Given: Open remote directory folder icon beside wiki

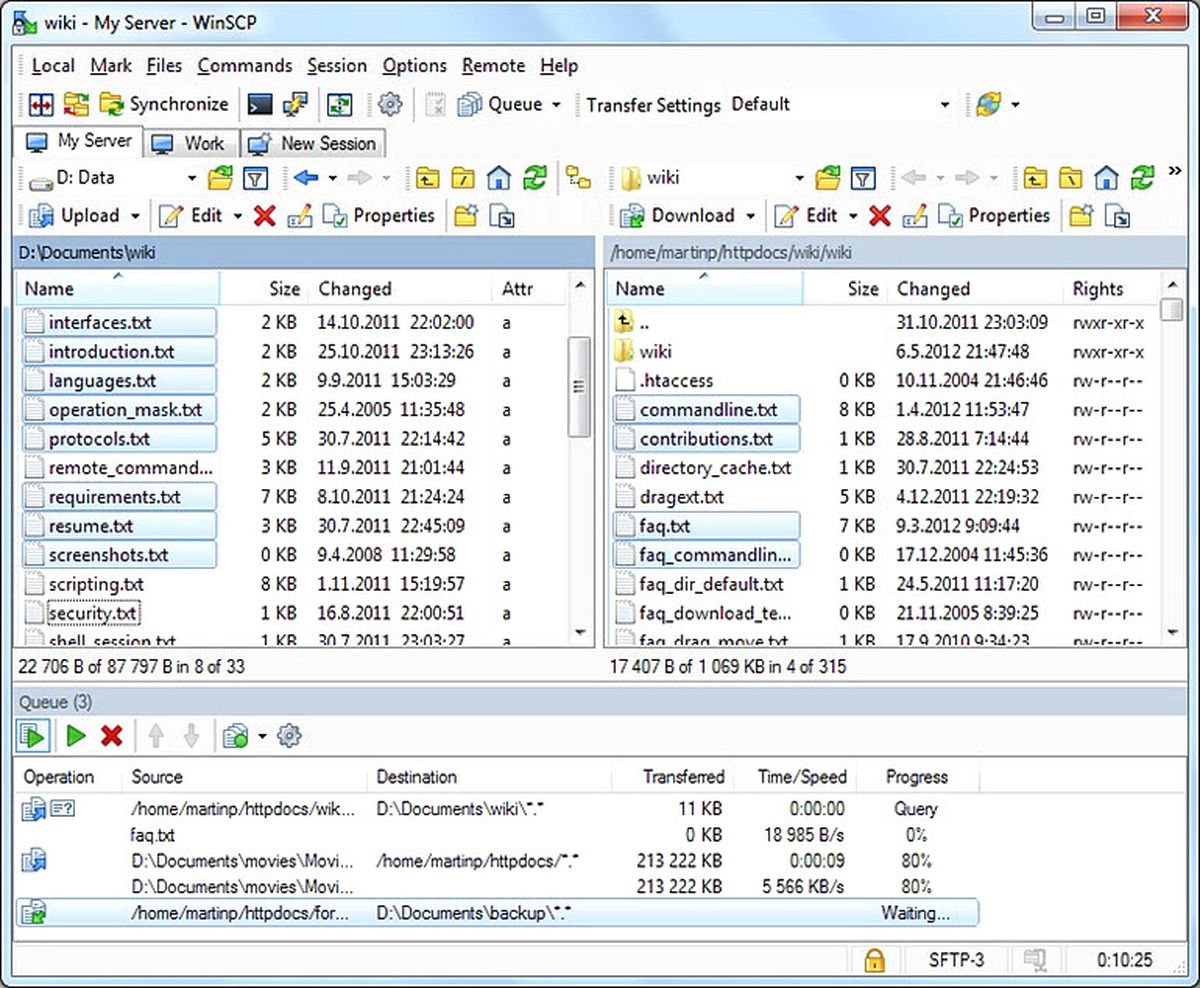Looking at the screenshot, I should pyautogui.click(x=827, y=178).
